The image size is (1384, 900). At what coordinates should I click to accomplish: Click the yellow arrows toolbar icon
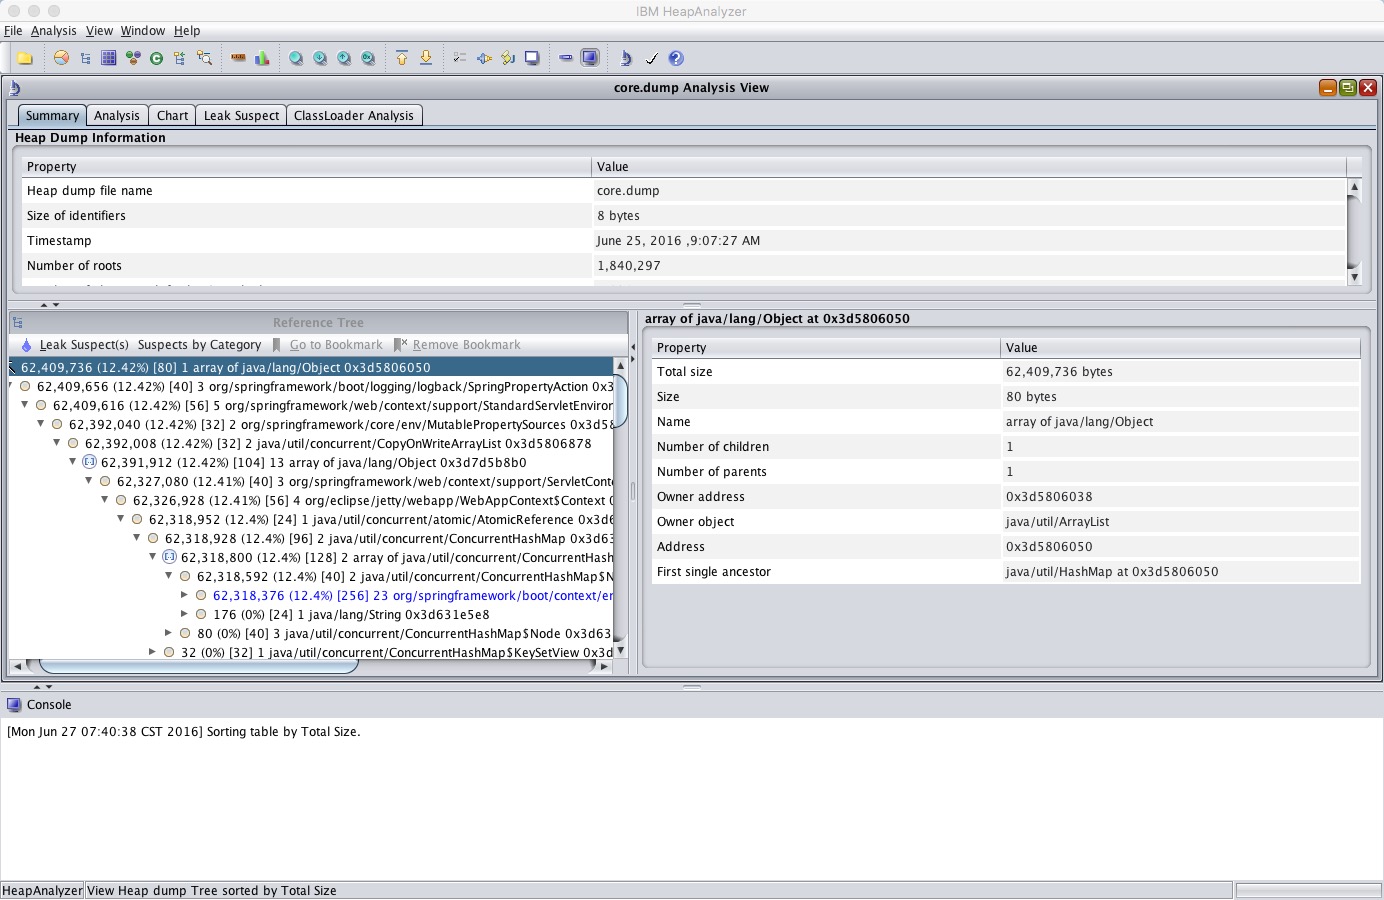(508, 58)
